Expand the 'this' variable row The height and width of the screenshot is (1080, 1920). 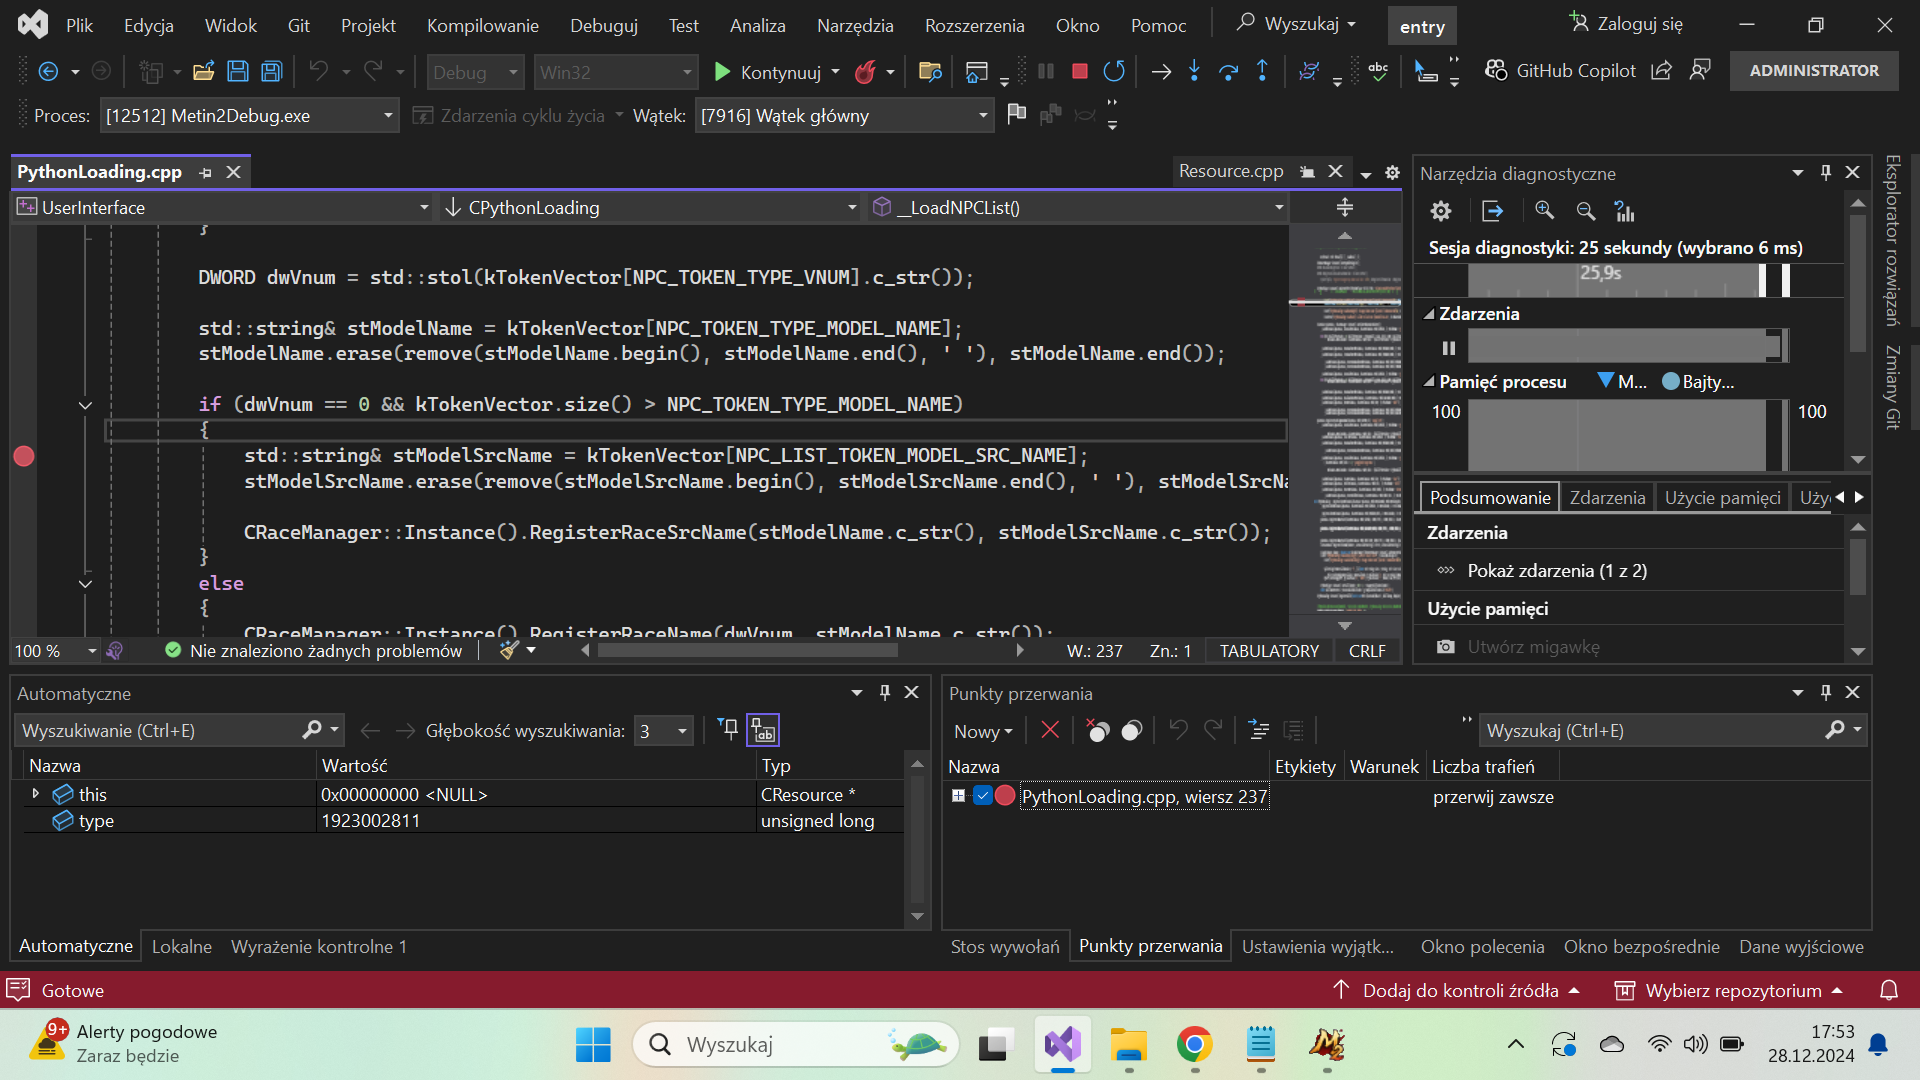[x=36, y=794]
